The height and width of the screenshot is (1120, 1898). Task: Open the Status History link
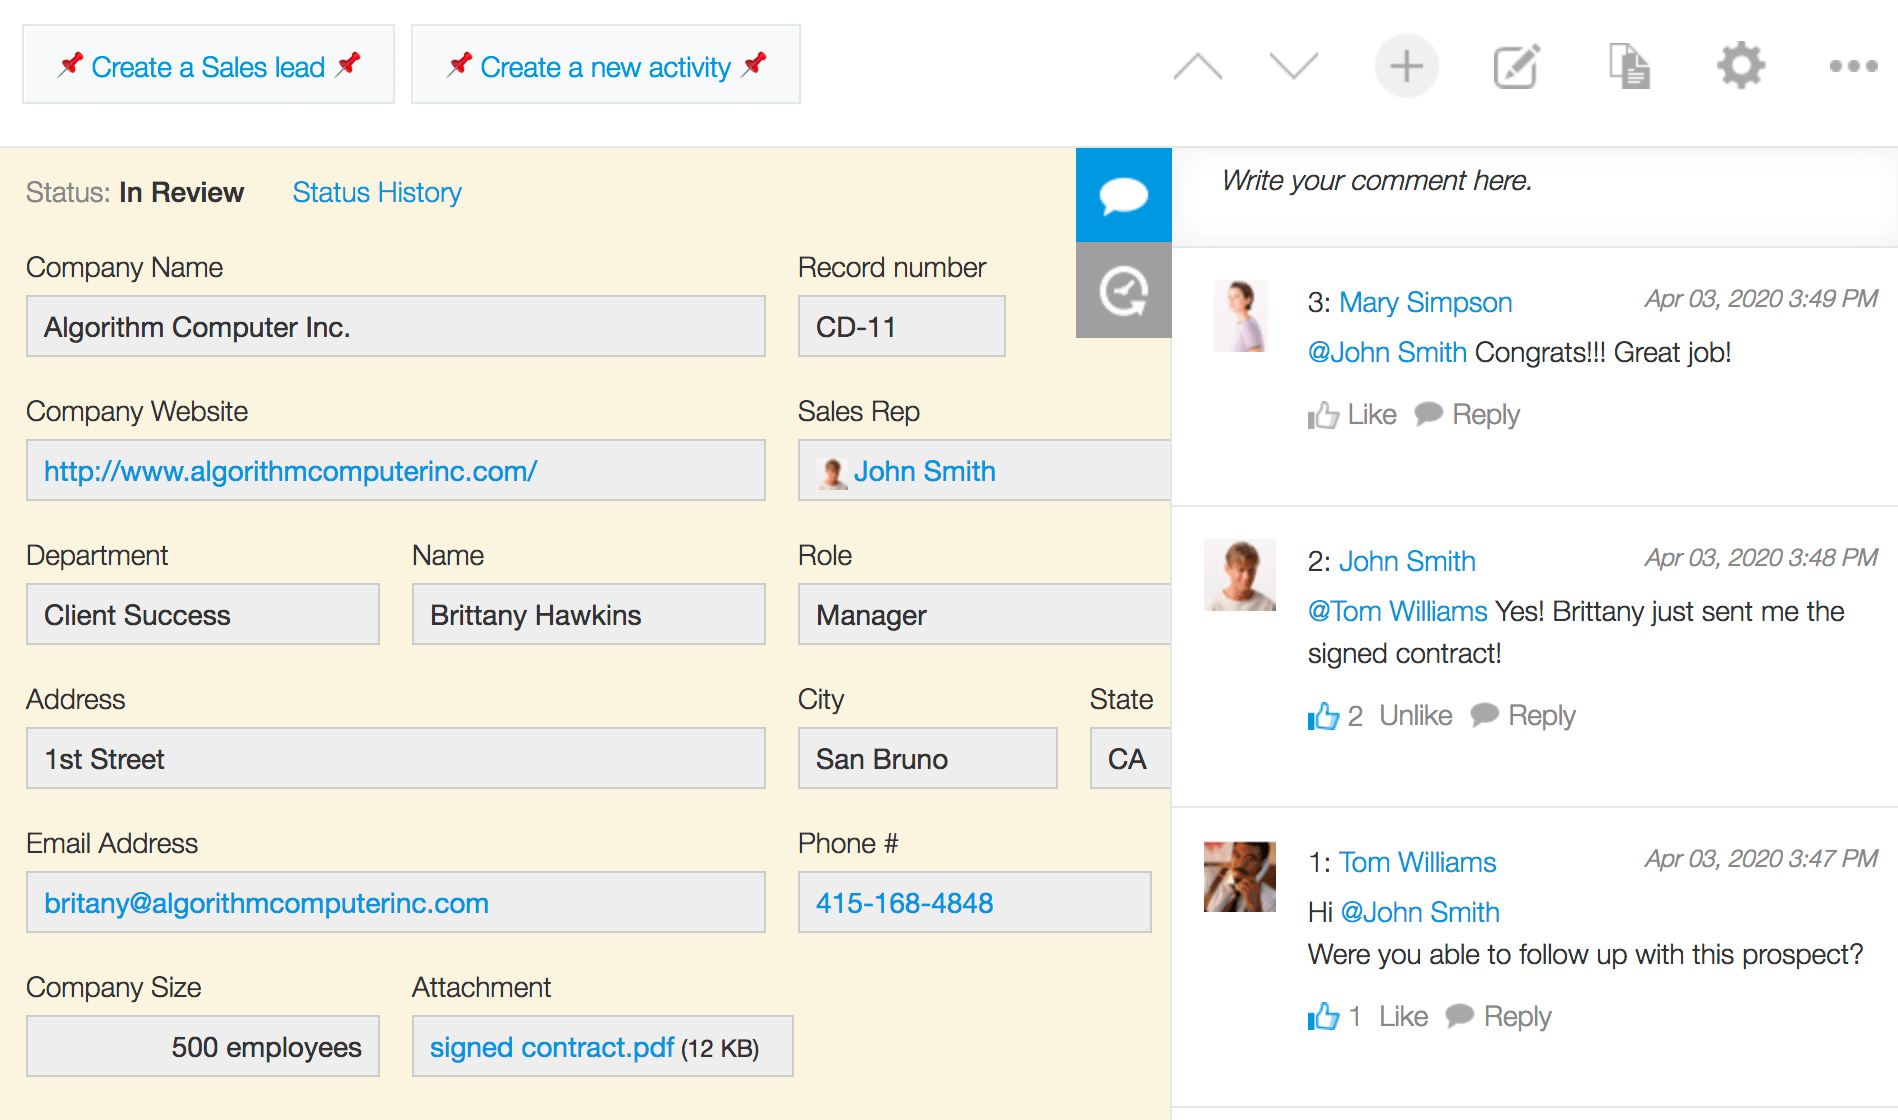pos(377,192)
